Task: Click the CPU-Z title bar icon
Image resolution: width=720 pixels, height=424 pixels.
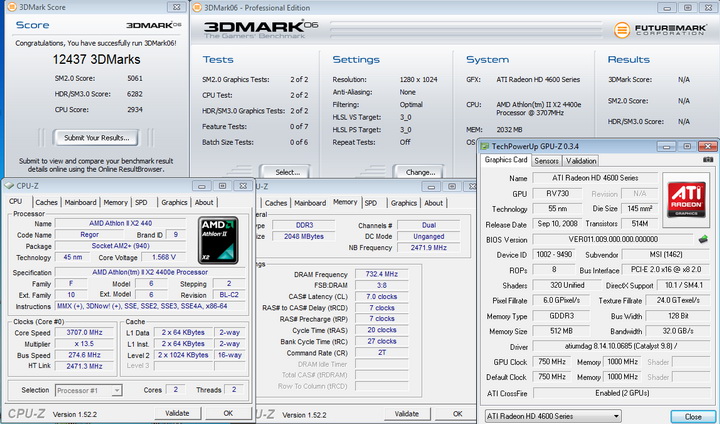Action: pyautogui.click(x=9, y=186)
